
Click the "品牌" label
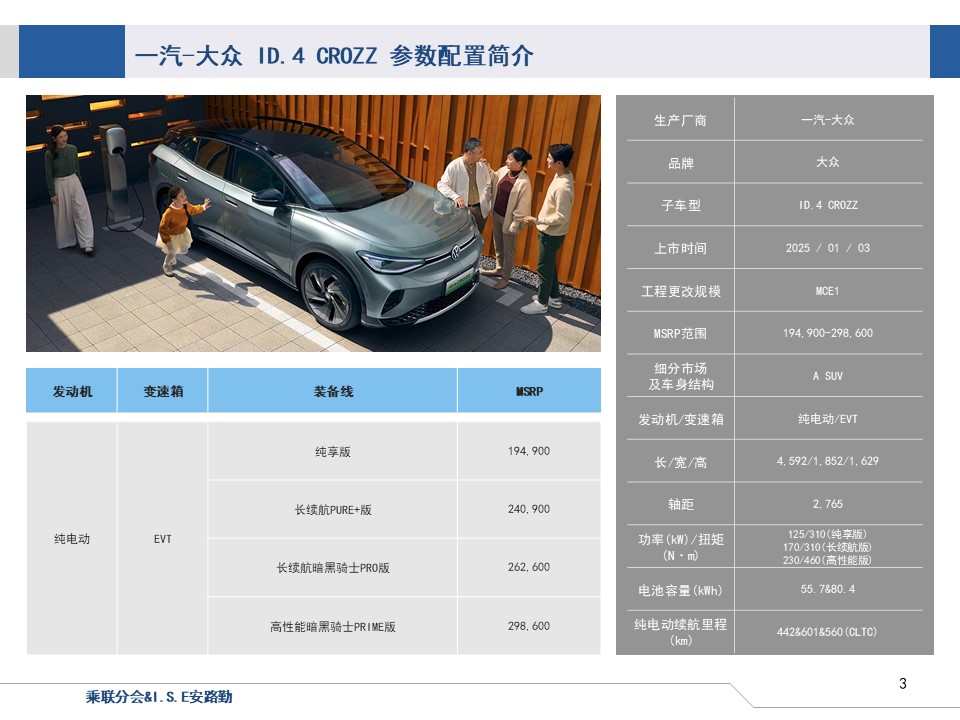click(680, 163)
